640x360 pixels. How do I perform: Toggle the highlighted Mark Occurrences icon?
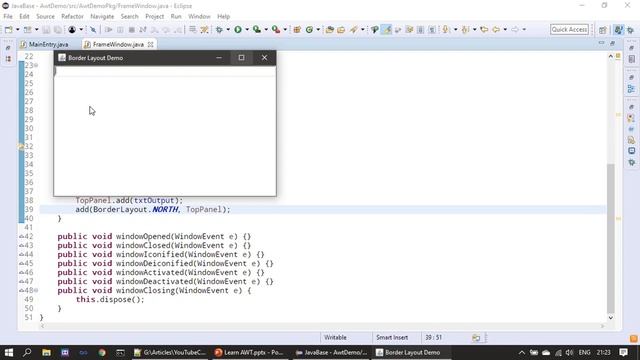point(386,29)
